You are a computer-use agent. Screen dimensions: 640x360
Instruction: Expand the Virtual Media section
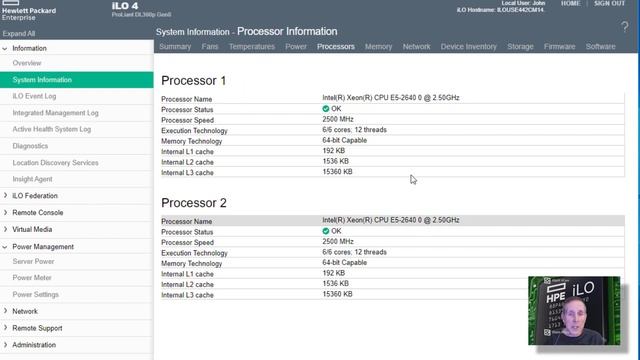5,229
